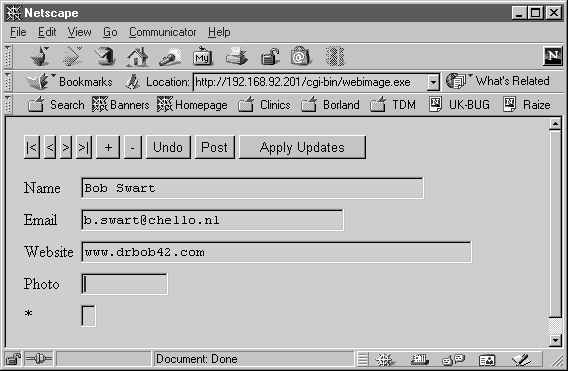Click the Location URL text box
Screen dimensions: 568x371
tap(310, 82)
